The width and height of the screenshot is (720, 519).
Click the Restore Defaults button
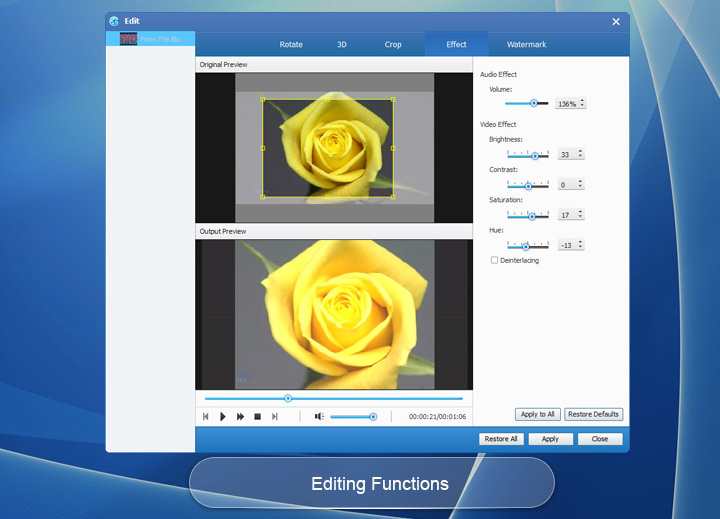[x=593, y=414]
